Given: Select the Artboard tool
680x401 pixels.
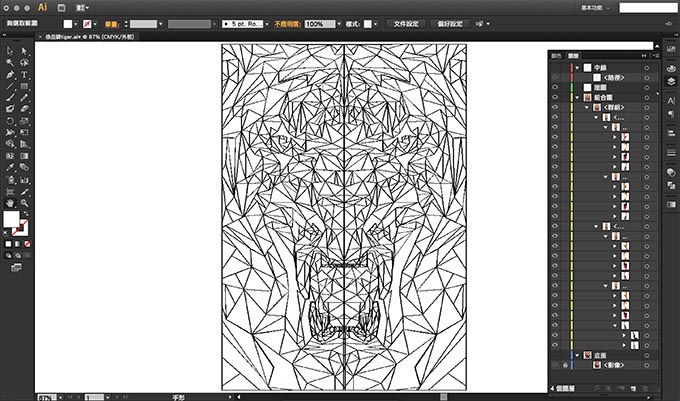Looking at the screenshot, I should pos(10,191).
